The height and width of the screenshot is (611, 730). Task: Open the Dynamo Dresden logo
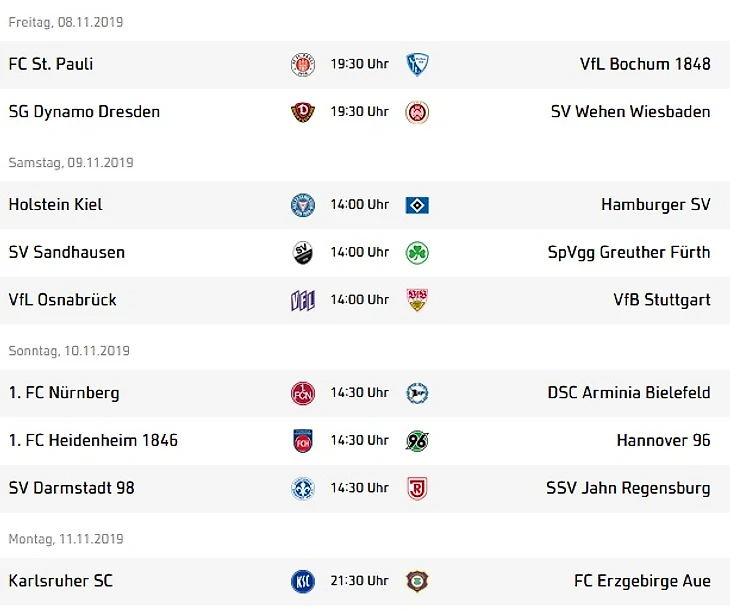[303, 112]
